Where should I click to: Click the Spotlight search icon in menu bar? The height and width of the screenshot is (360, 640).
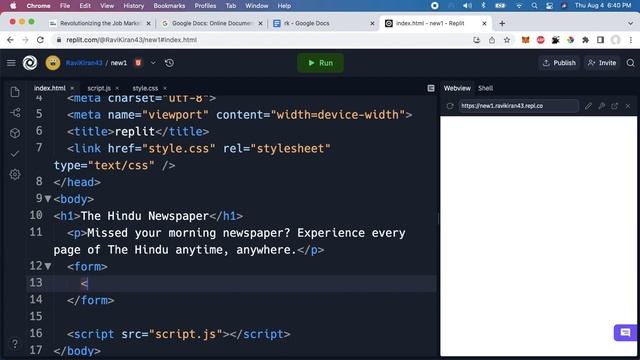pyautogui.click(x=534, y=6)
